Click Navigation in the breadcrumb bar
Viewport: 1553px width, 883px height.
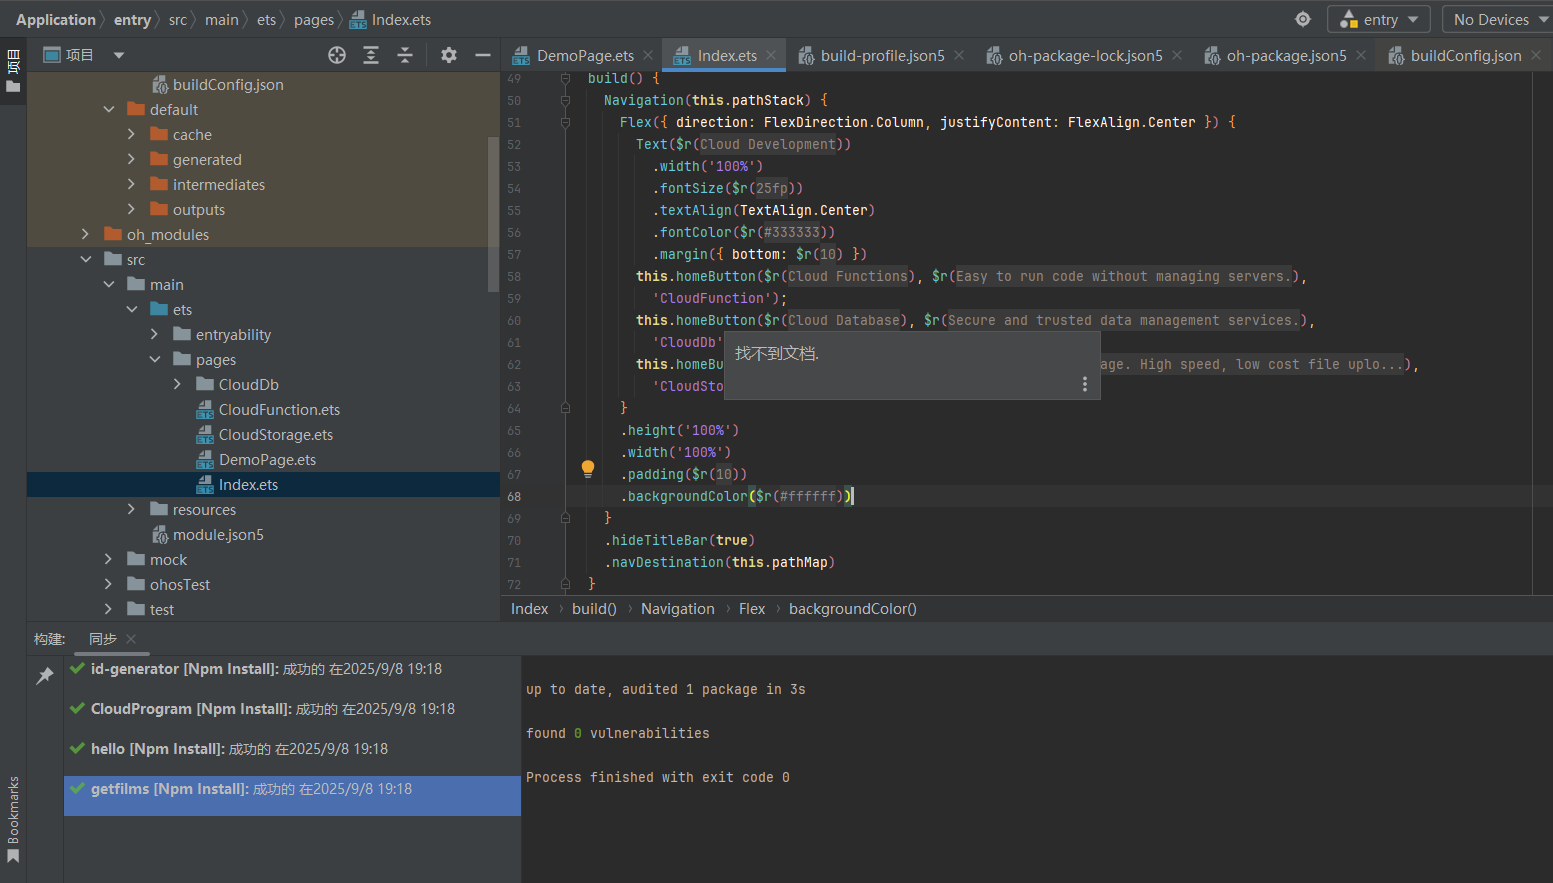click(x=678, y=609)
